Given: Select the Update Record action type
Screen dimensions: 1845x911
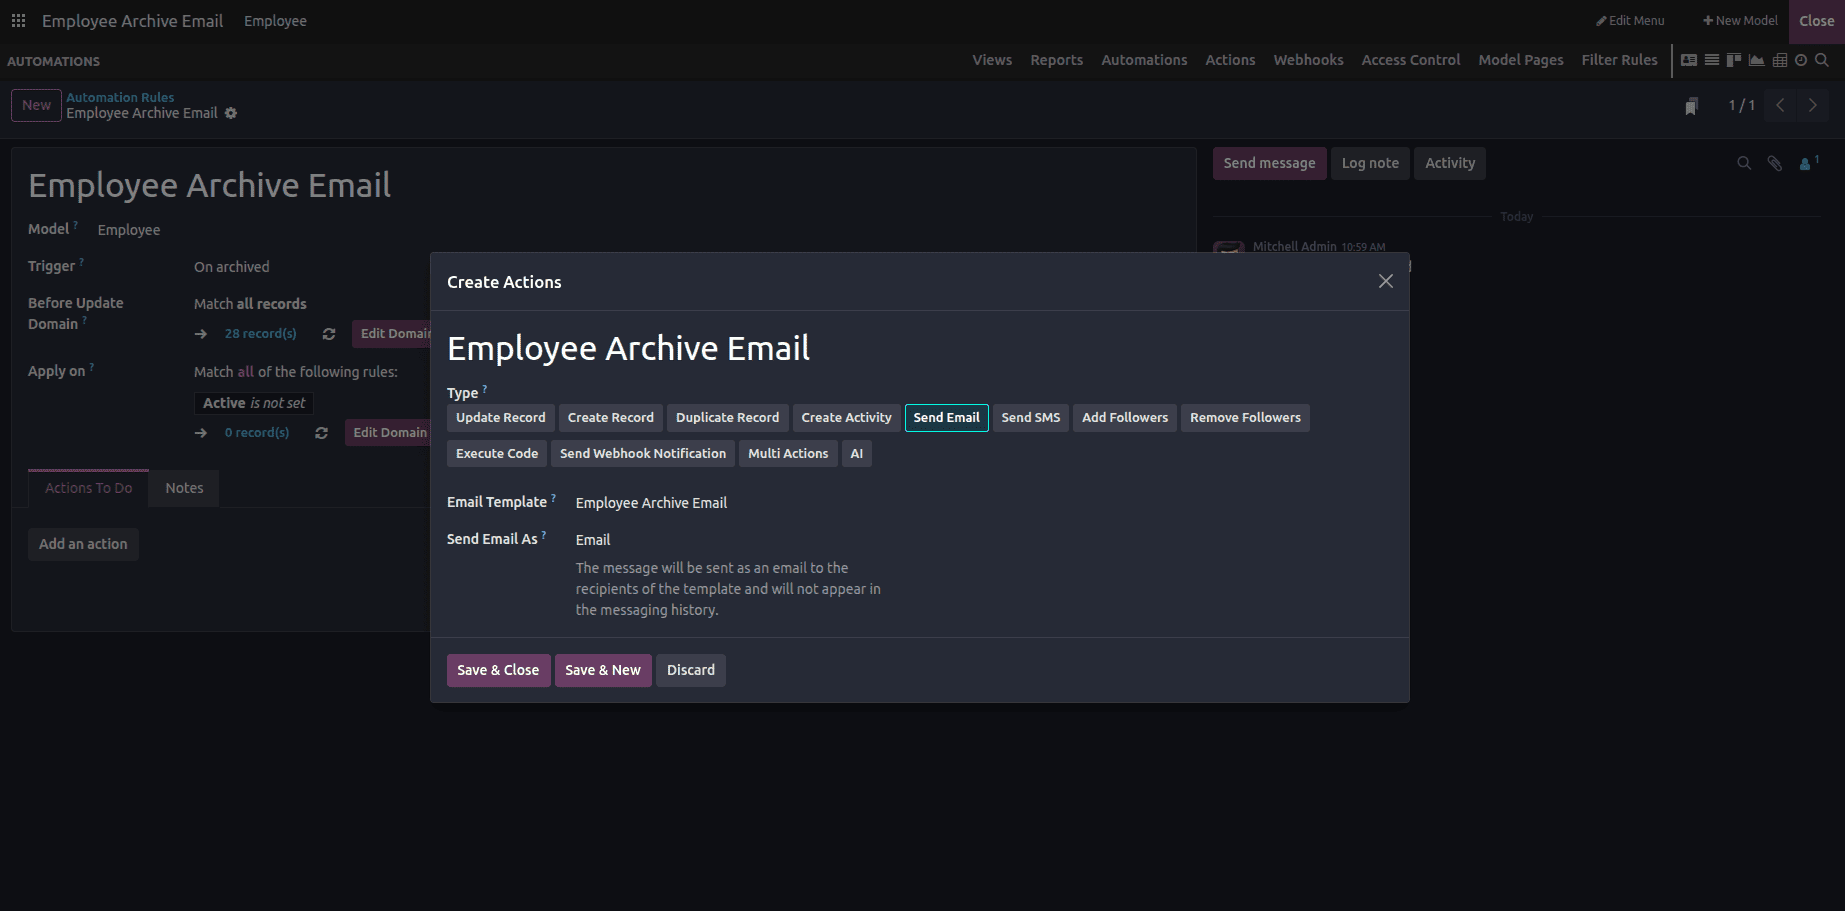Looking at the screenshot, I should [x=500, y=417].
